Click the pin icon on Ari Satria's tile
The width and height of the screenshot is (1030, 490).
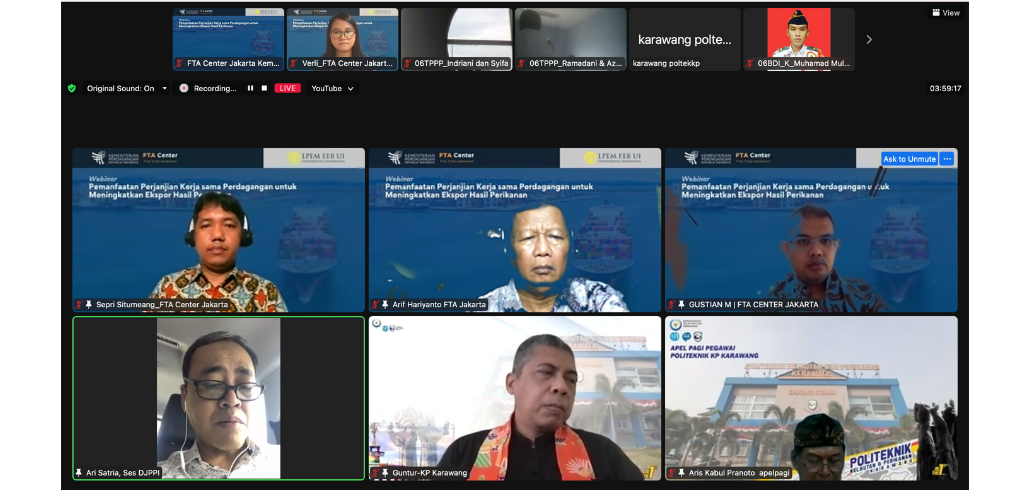pos(79,472)
